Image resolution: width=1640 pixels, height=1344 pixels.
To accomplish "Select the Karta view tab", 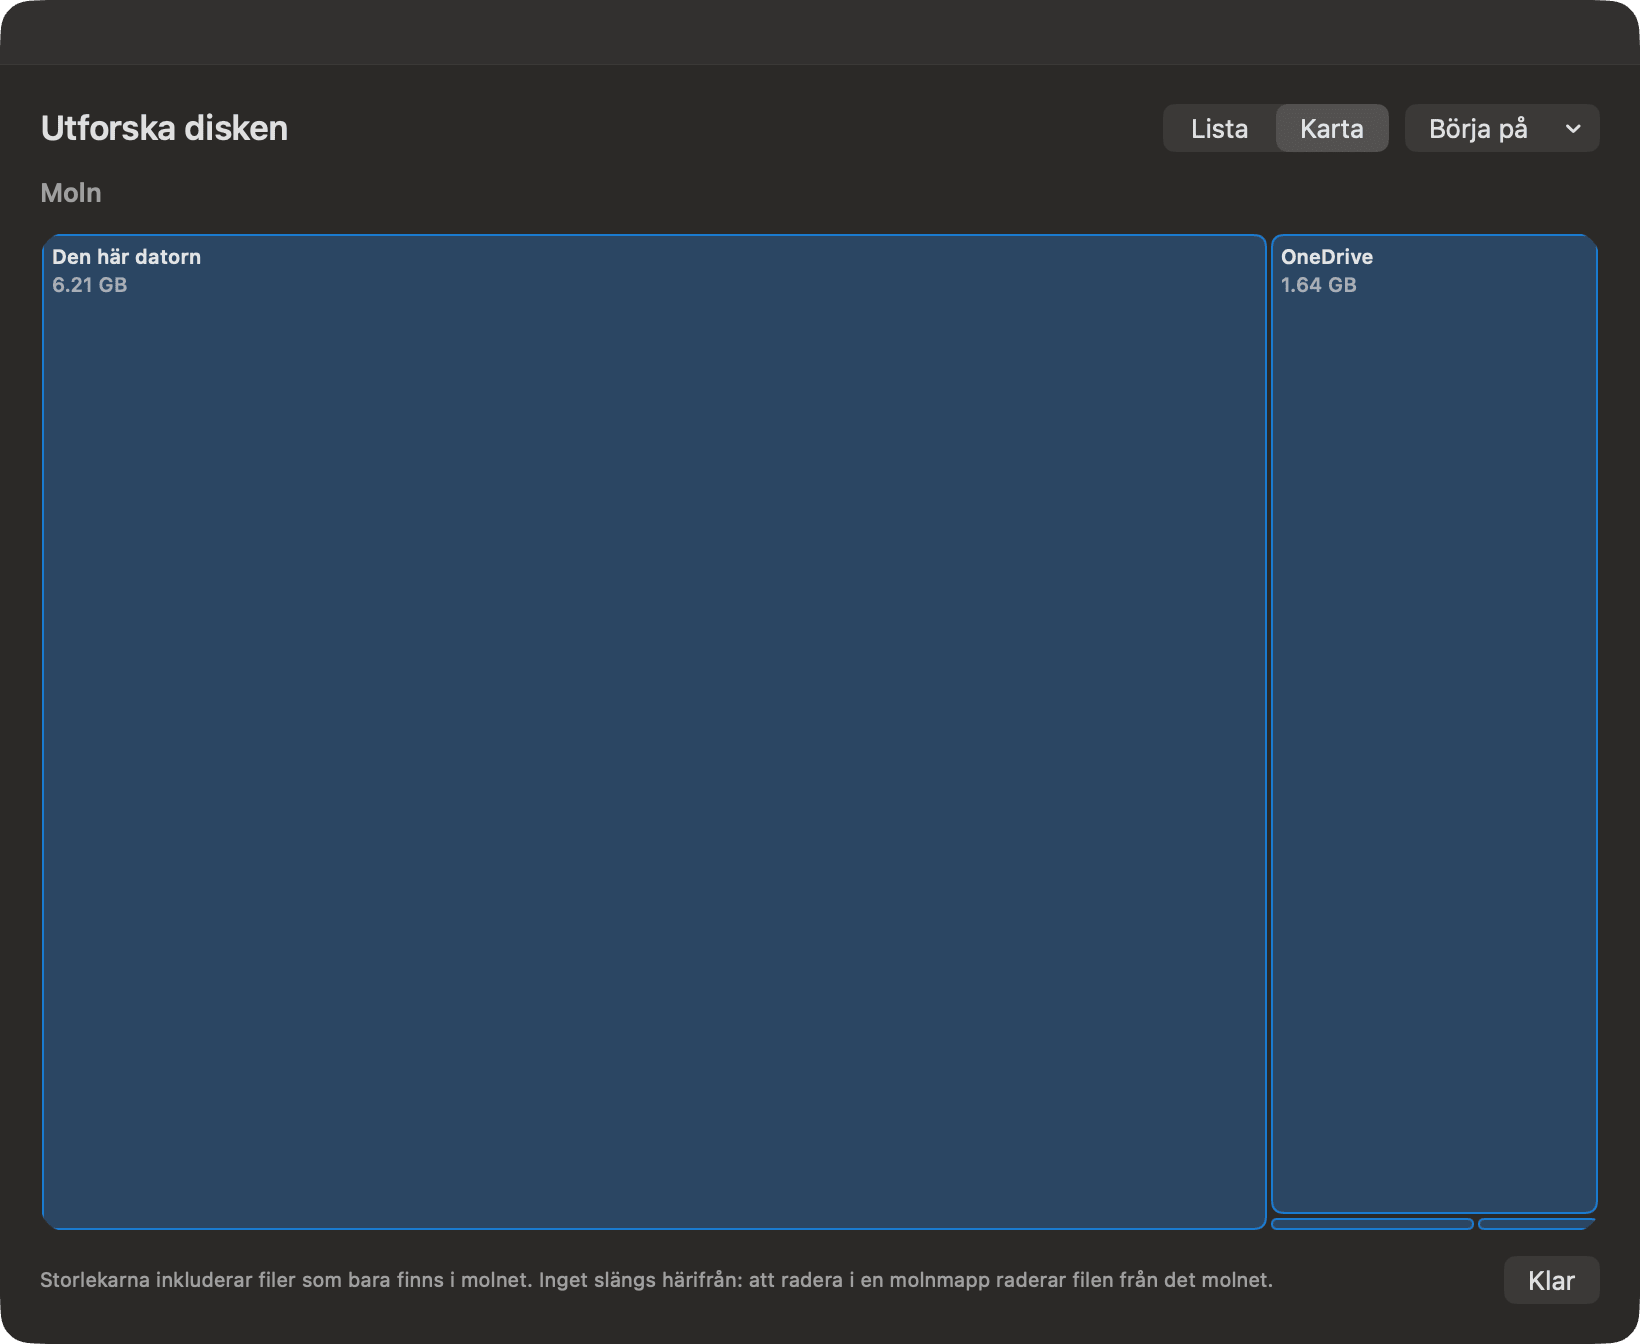I will point(1332,128).
